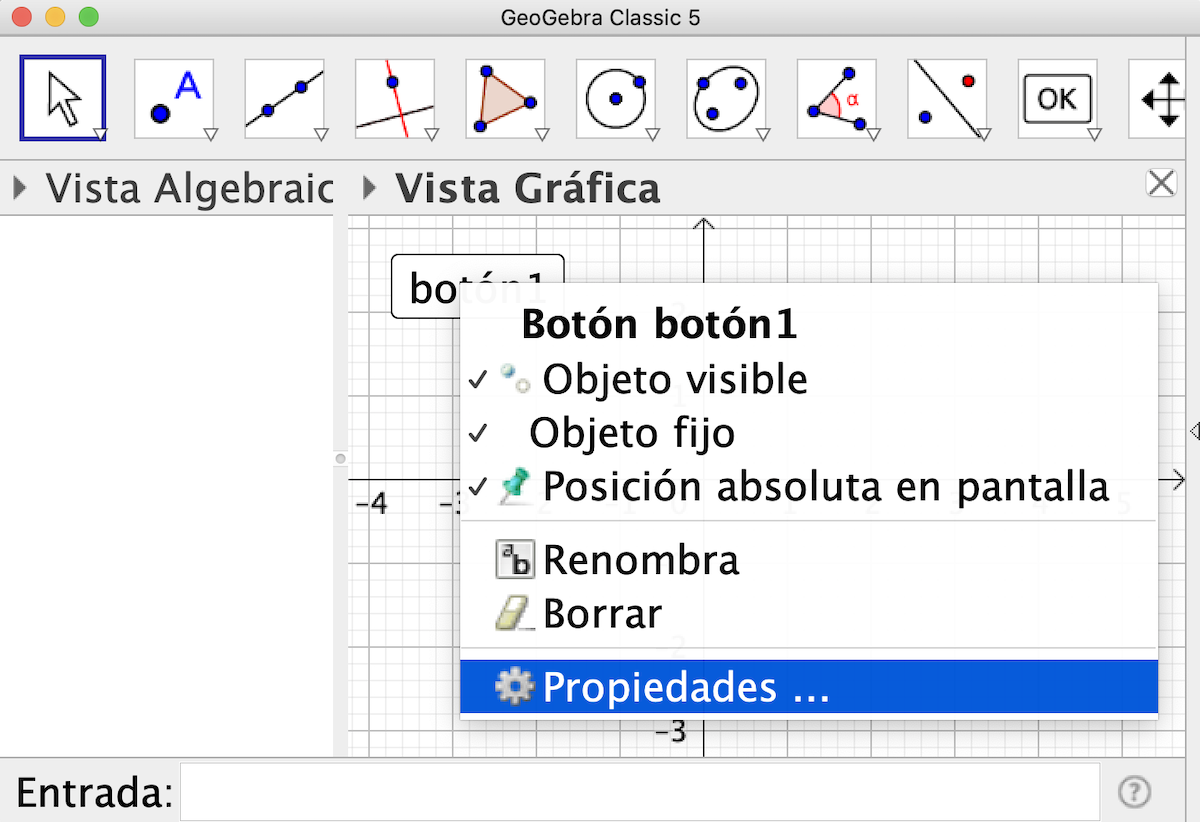1200x822 pixels.
Task: Open Perpendicular line tool dropdown triangle
Action: tap(431, 134)
